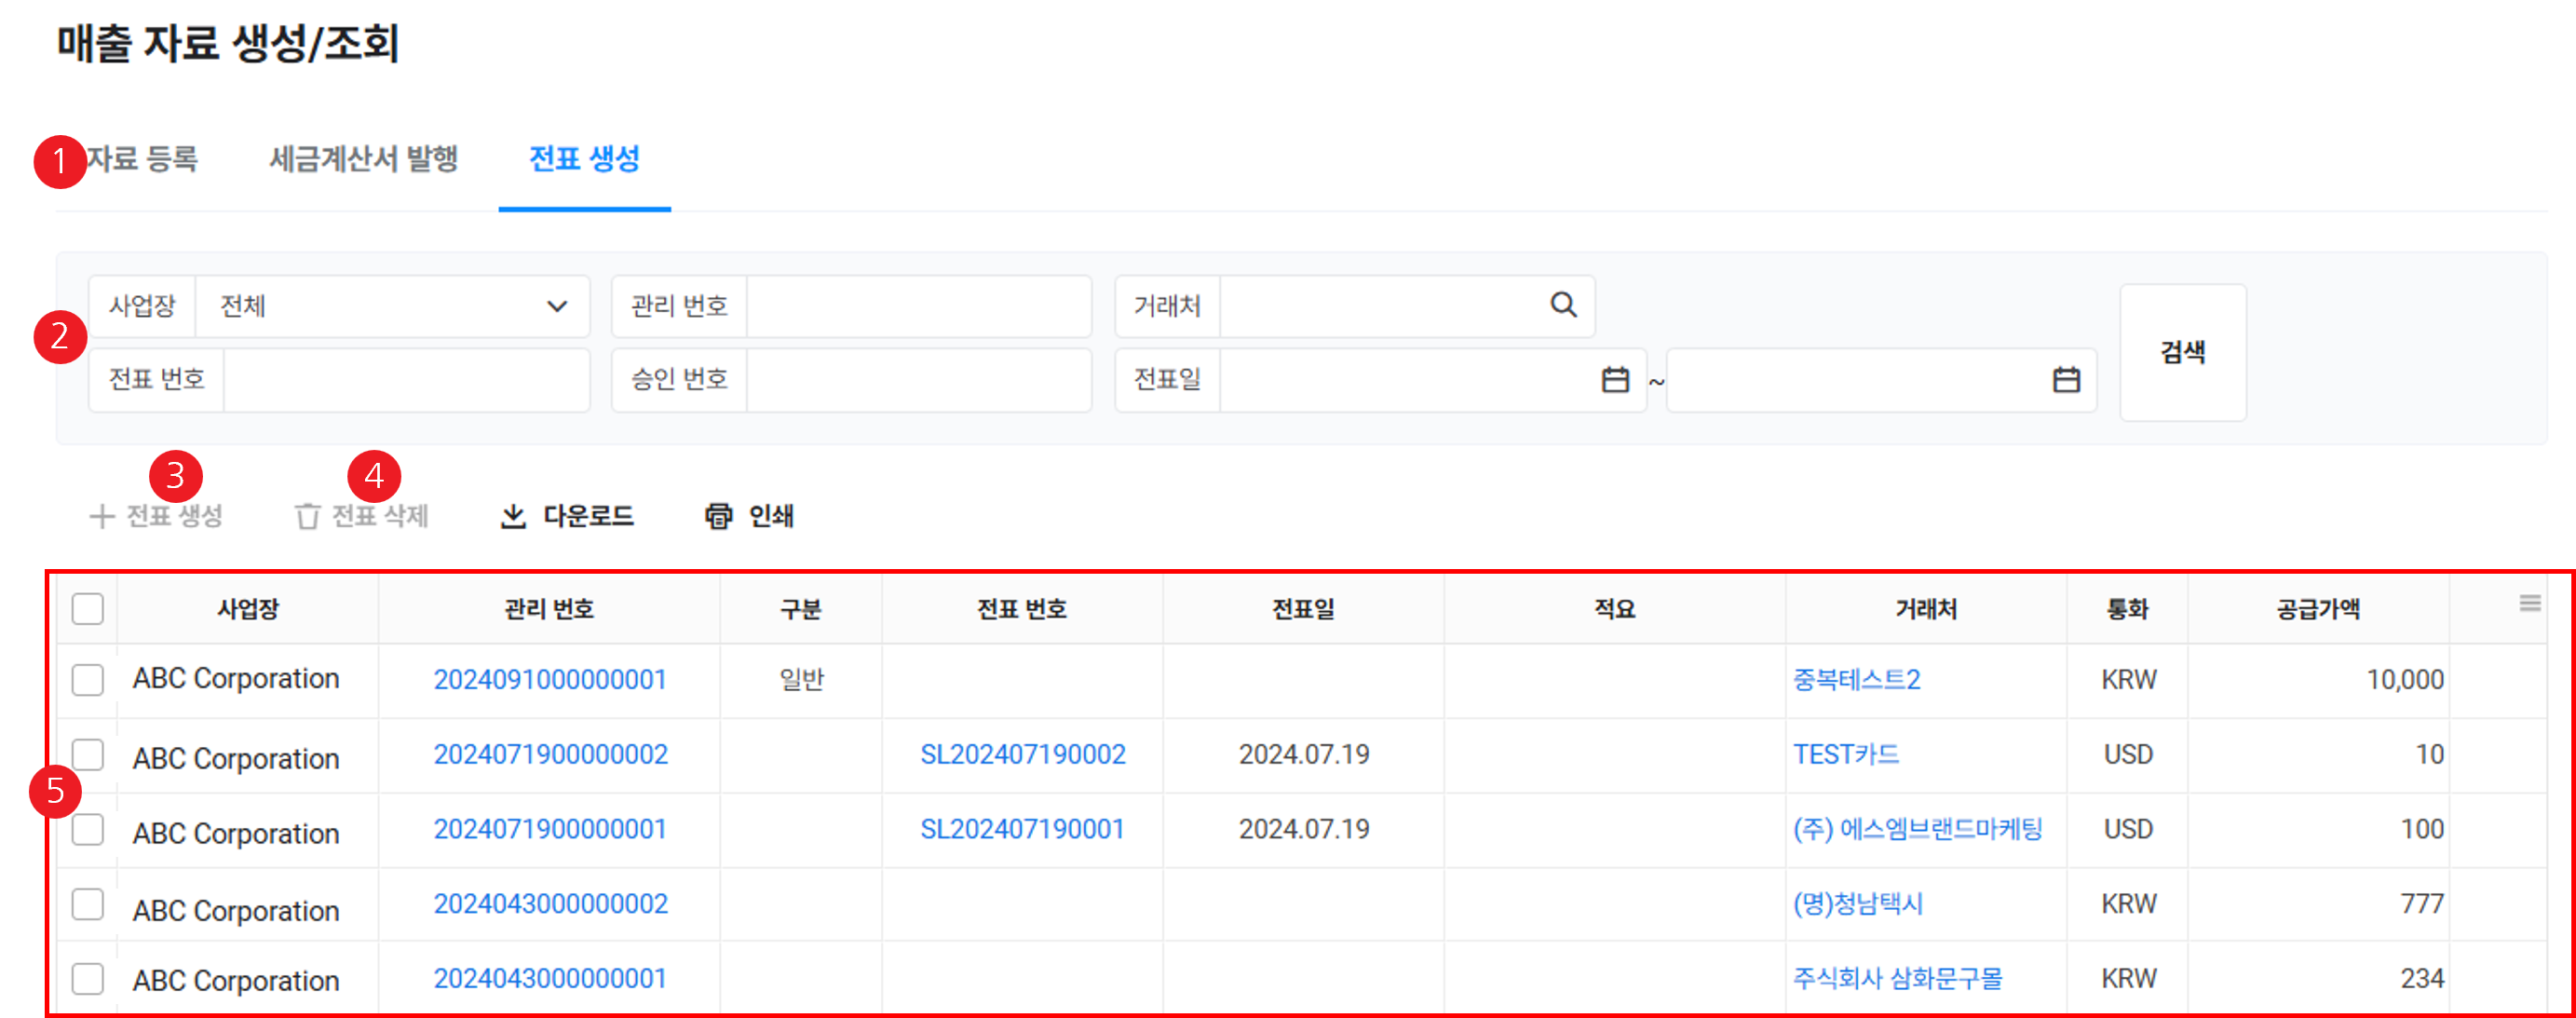Click the 거래처 search magnifier icon
The width and height of the screenshot is (2576, 1018).
pyautogui.click(x=1563, y=305)
